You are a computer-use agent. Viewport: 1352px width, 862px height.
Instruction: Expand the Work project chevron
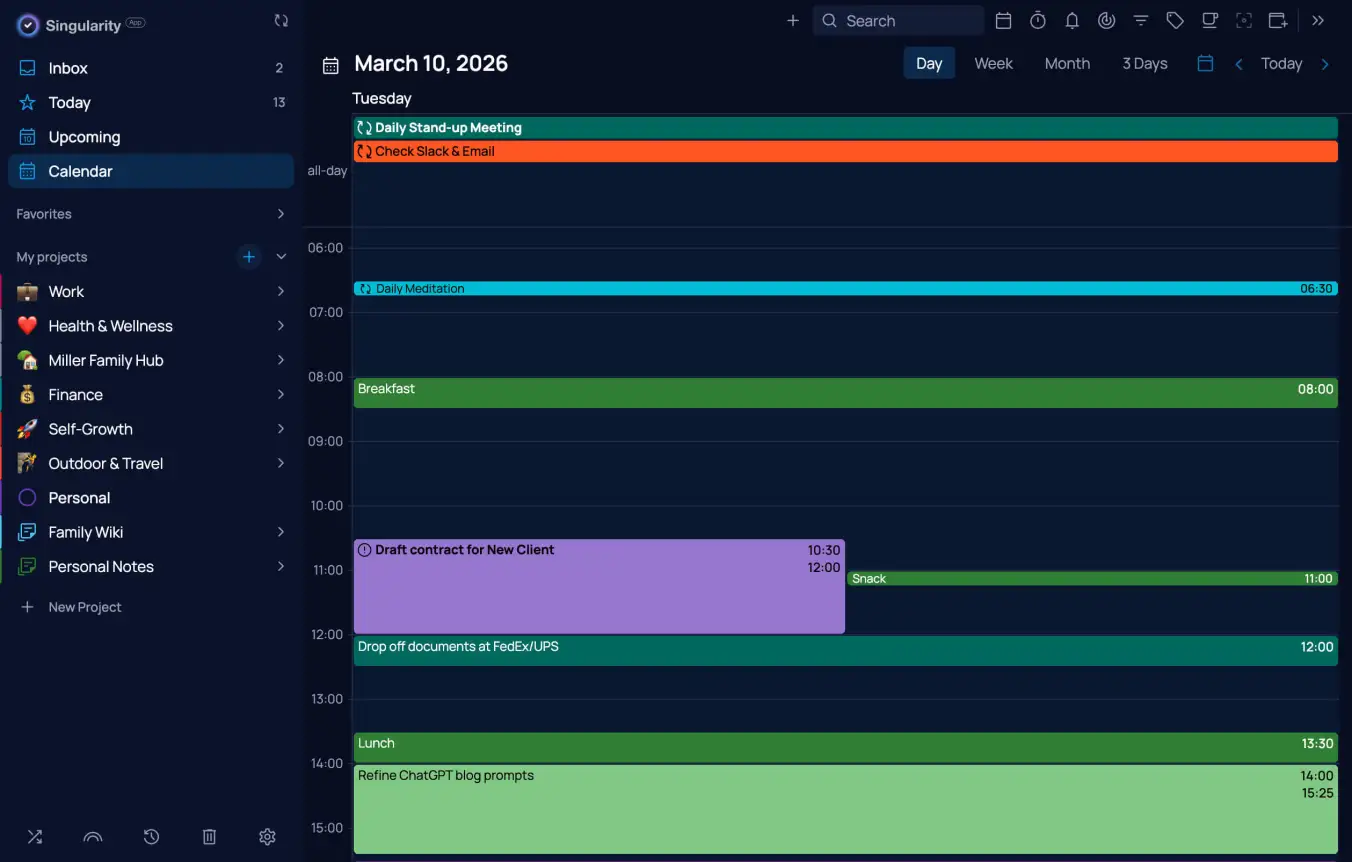click(281, 292)
